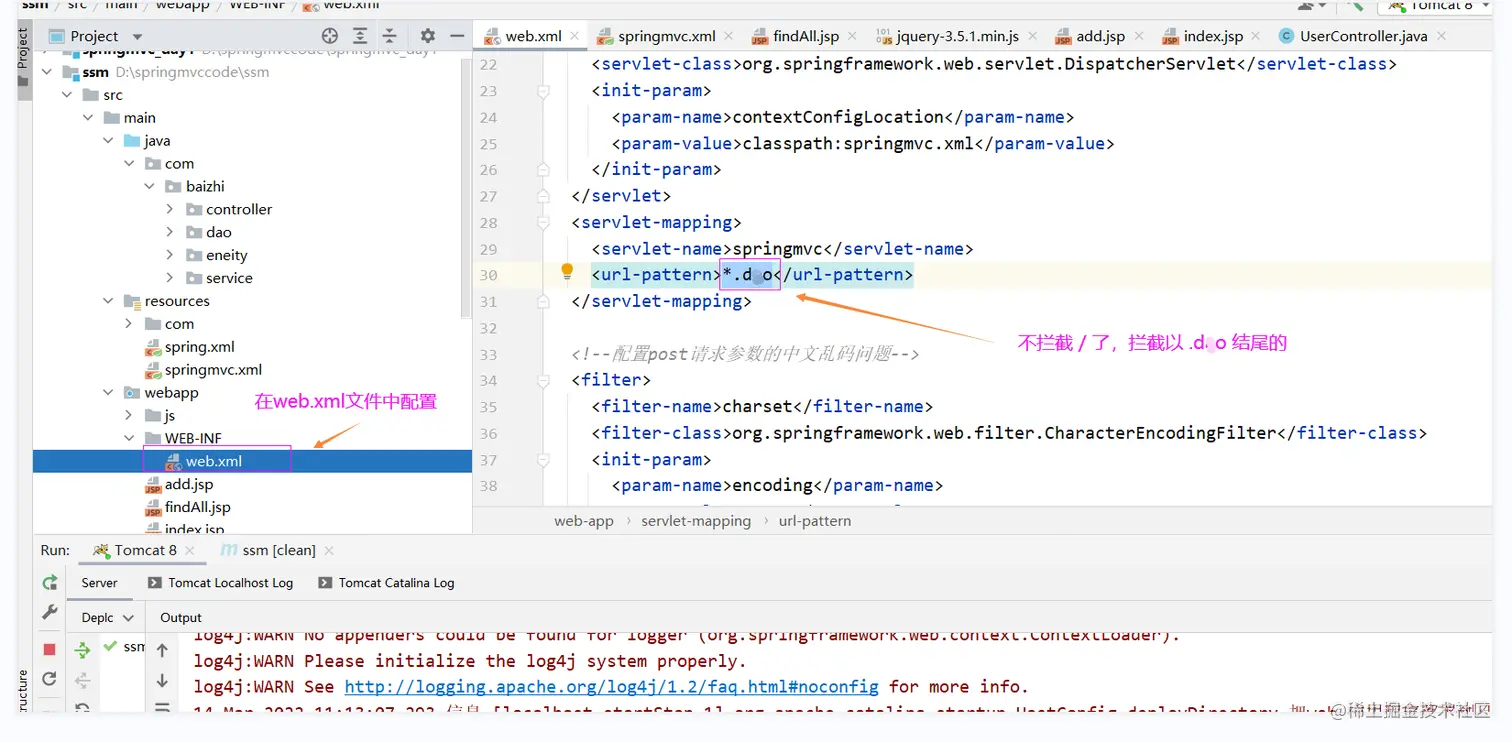The image size is (1512, 742).
Task: Click the yellow lightbulb intention icon
Action: pos(567,272)
